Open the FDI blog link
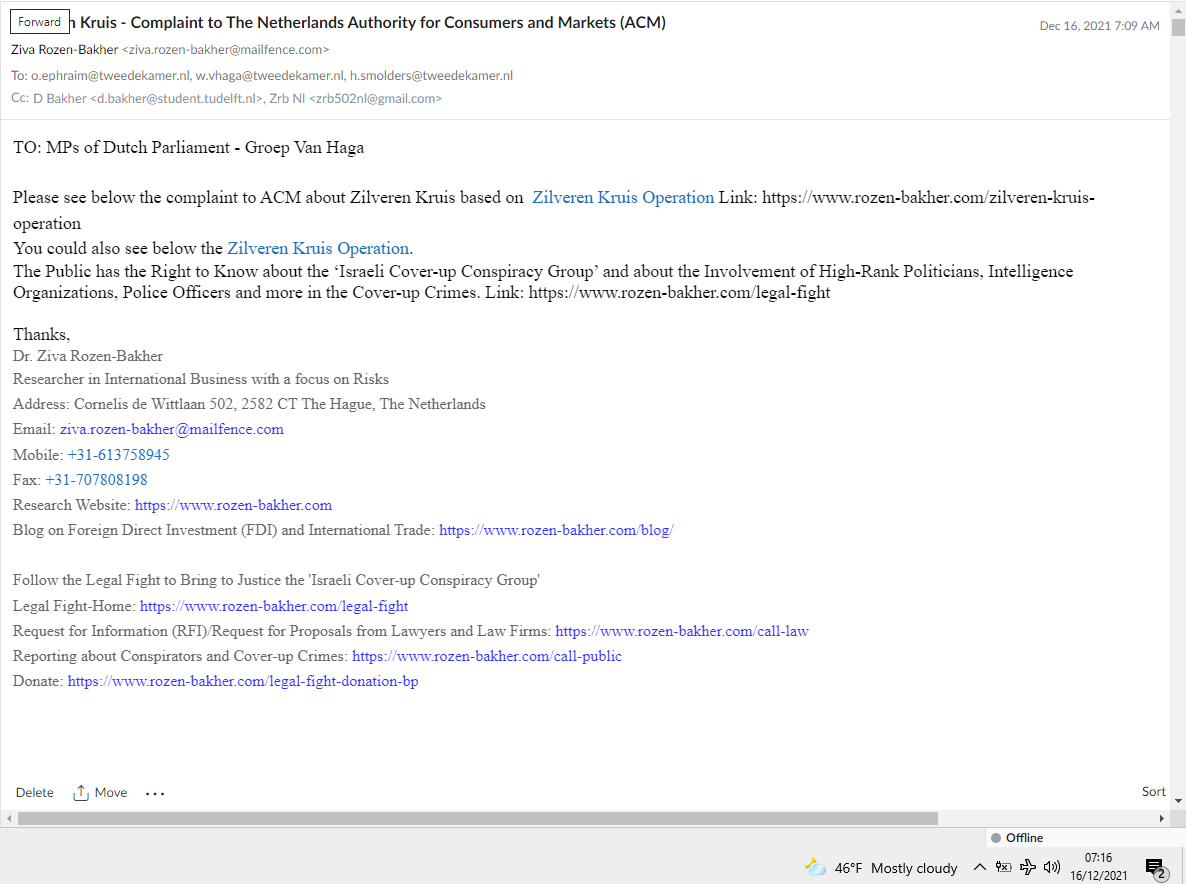 pos(556,530)
